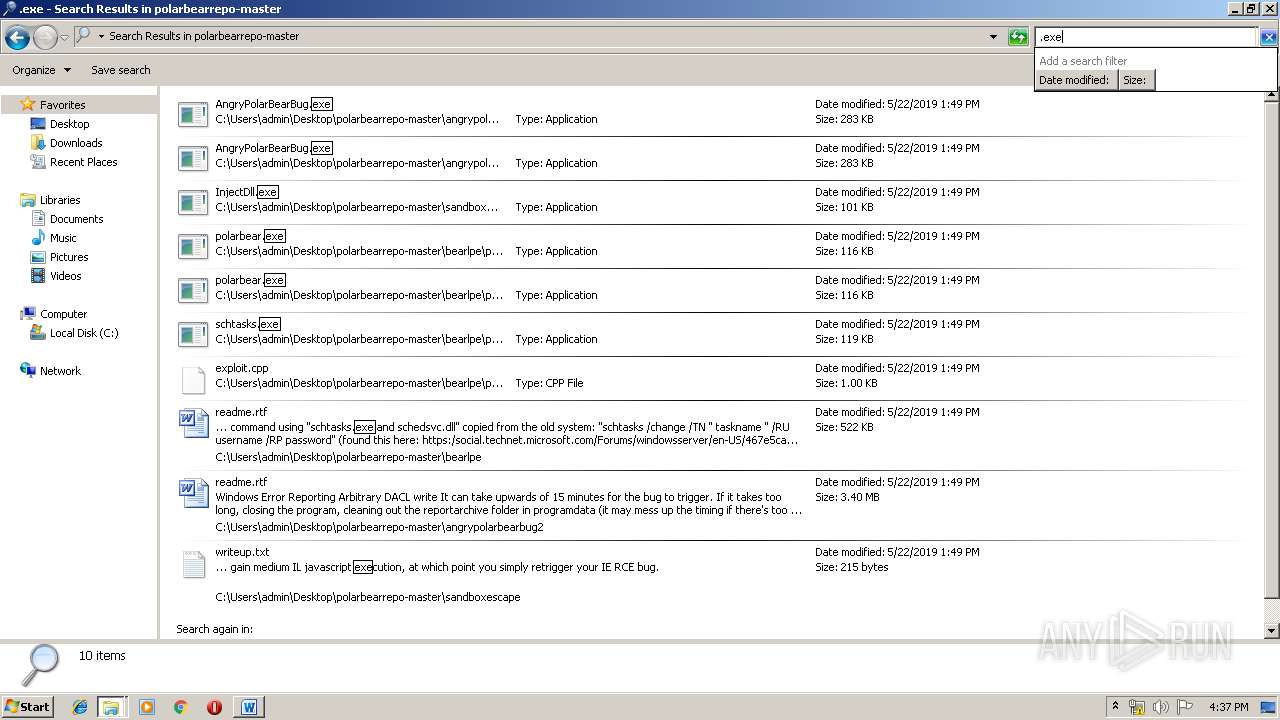Click the volume speaker tray icon

tap(1161, 707)
